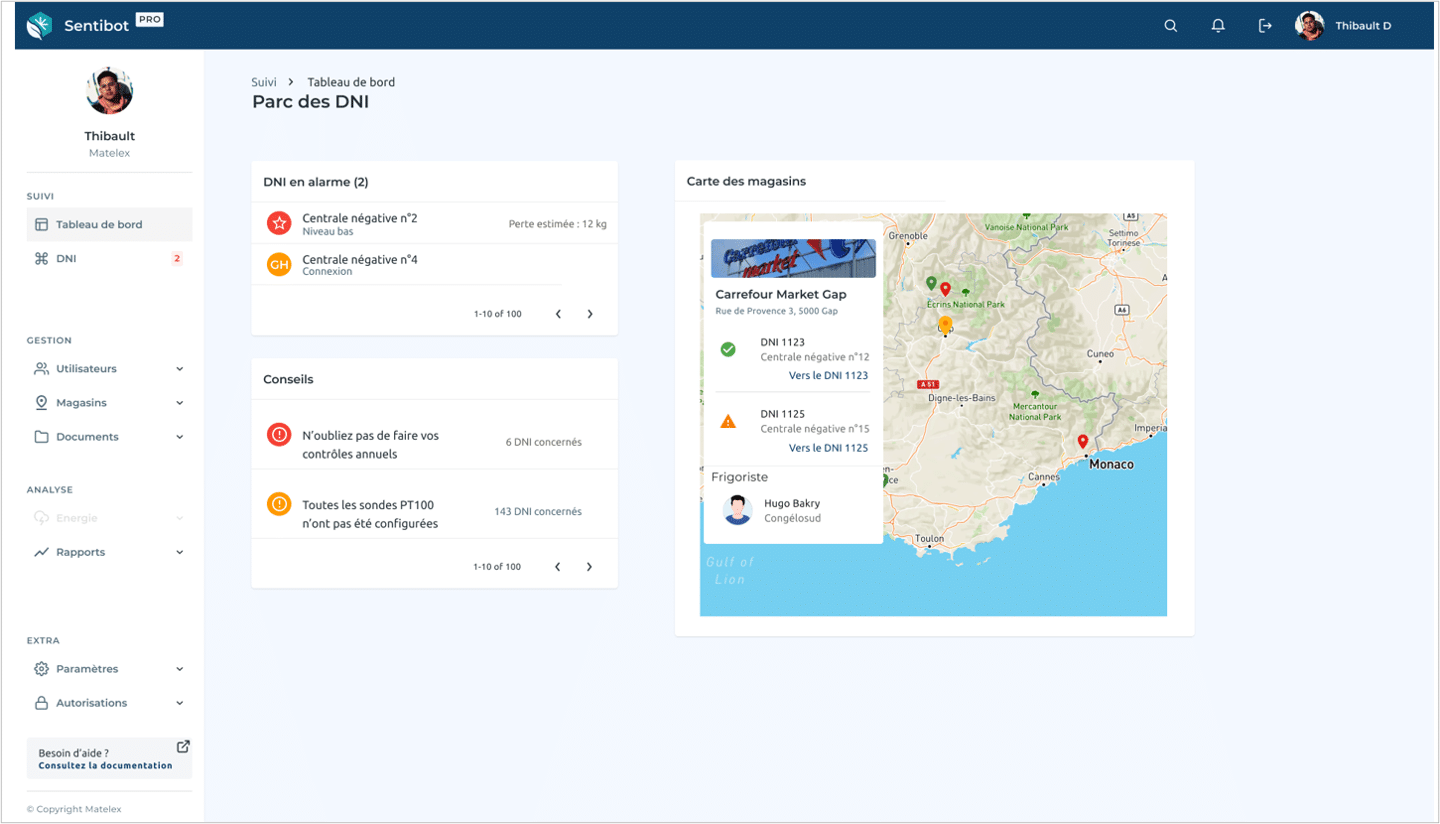The image size is (1440, 824).
Task: Click the orange warning icon for DNI 1125
Action: point(728,421)
